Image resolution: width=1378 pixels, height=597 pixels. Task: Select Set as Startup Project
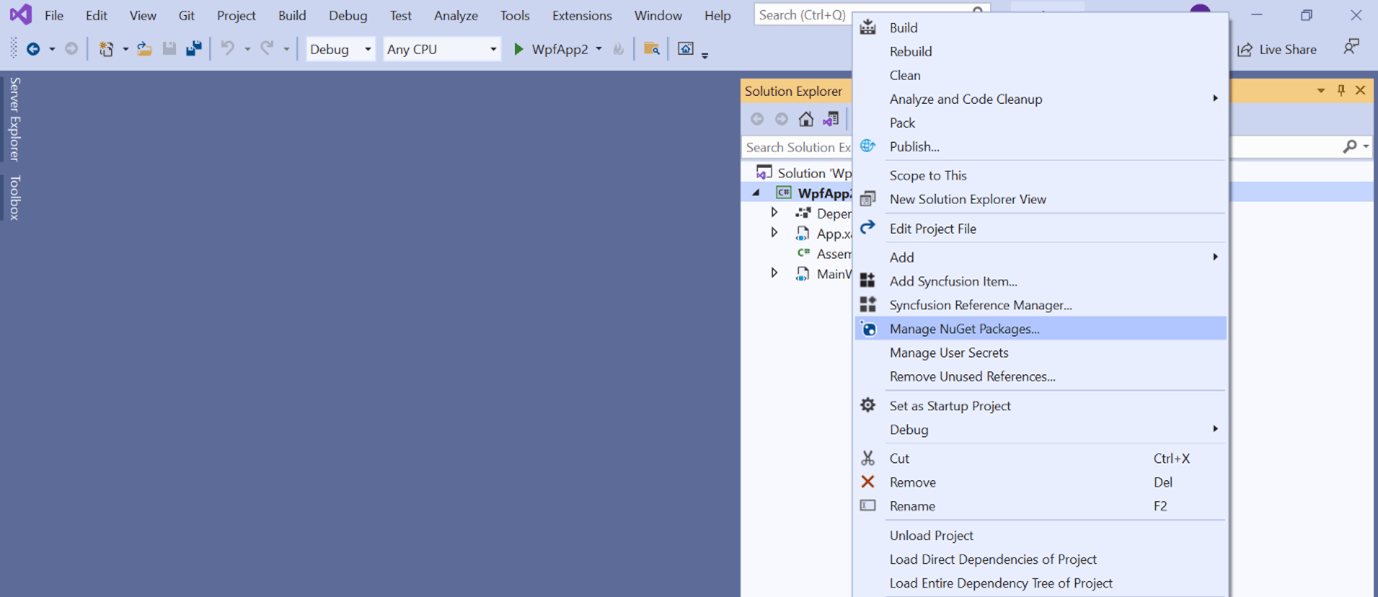[x=949, y=405]
